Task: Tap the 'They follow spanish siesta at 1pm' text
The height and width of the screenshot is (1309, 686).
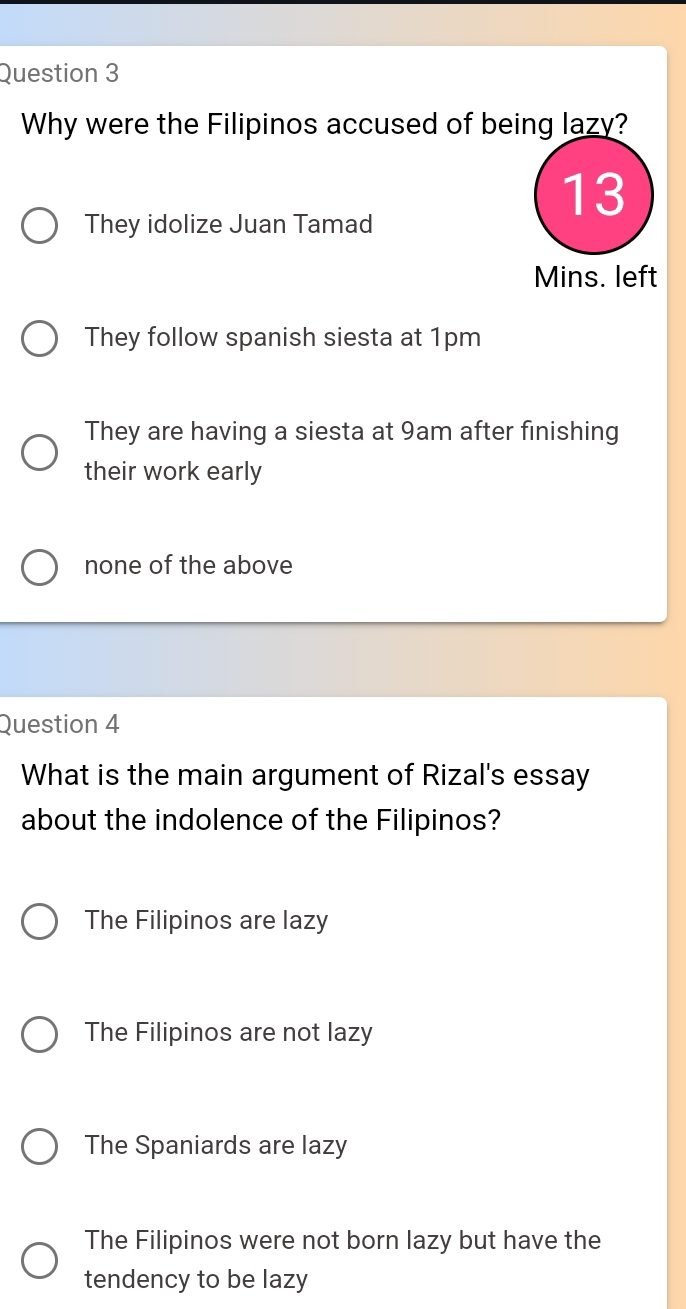Action: pos(283,338)
